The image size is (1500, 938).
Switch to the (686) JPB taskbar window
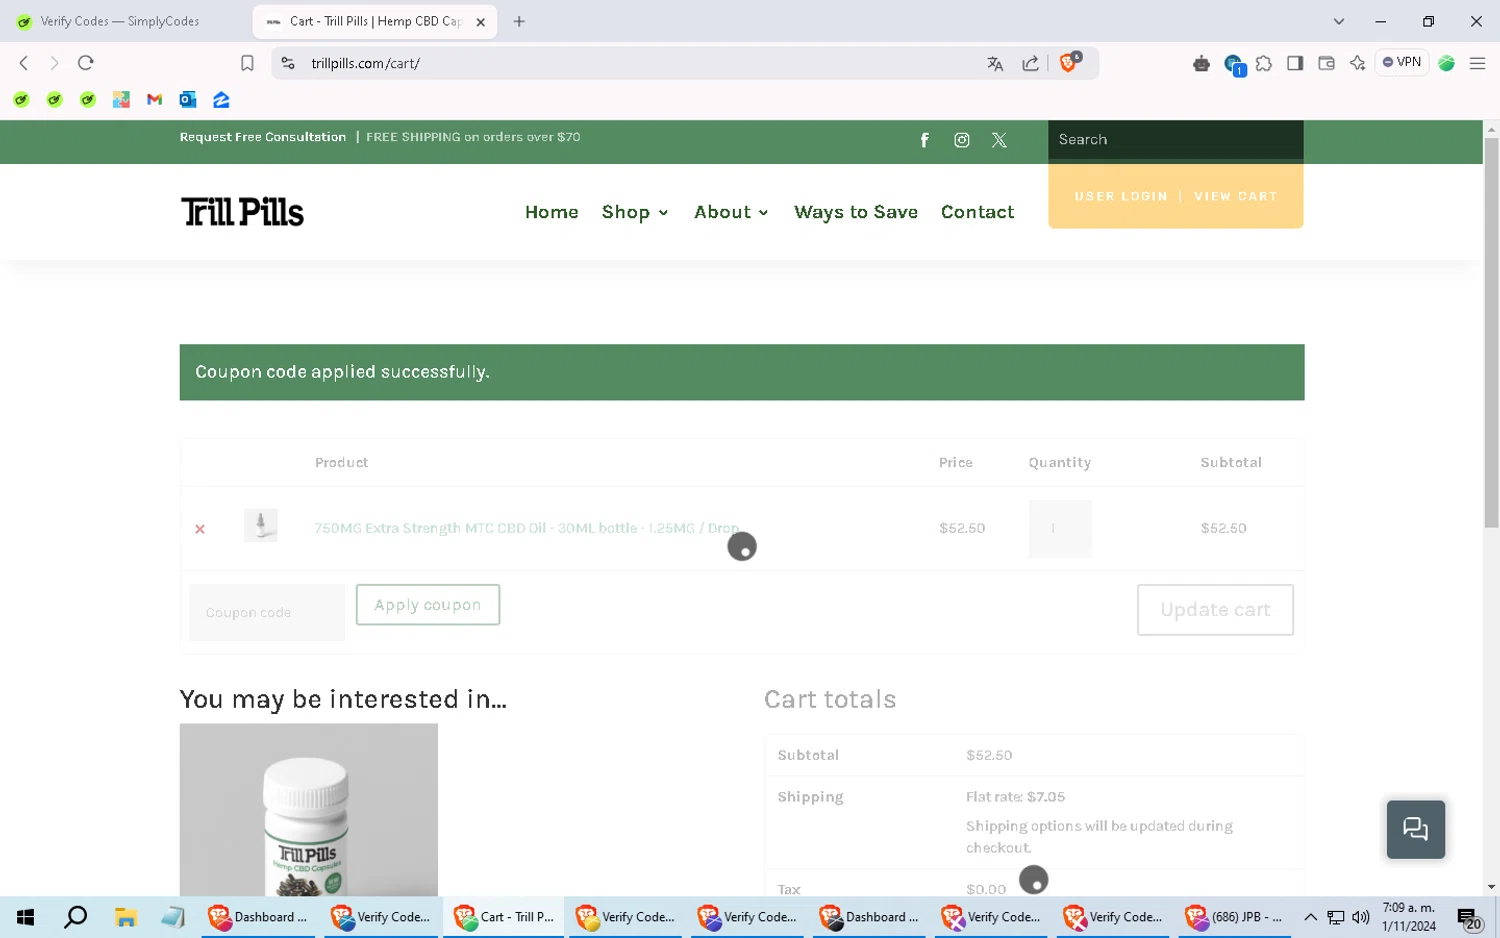pyautogui.click(x=1236, y=917)
